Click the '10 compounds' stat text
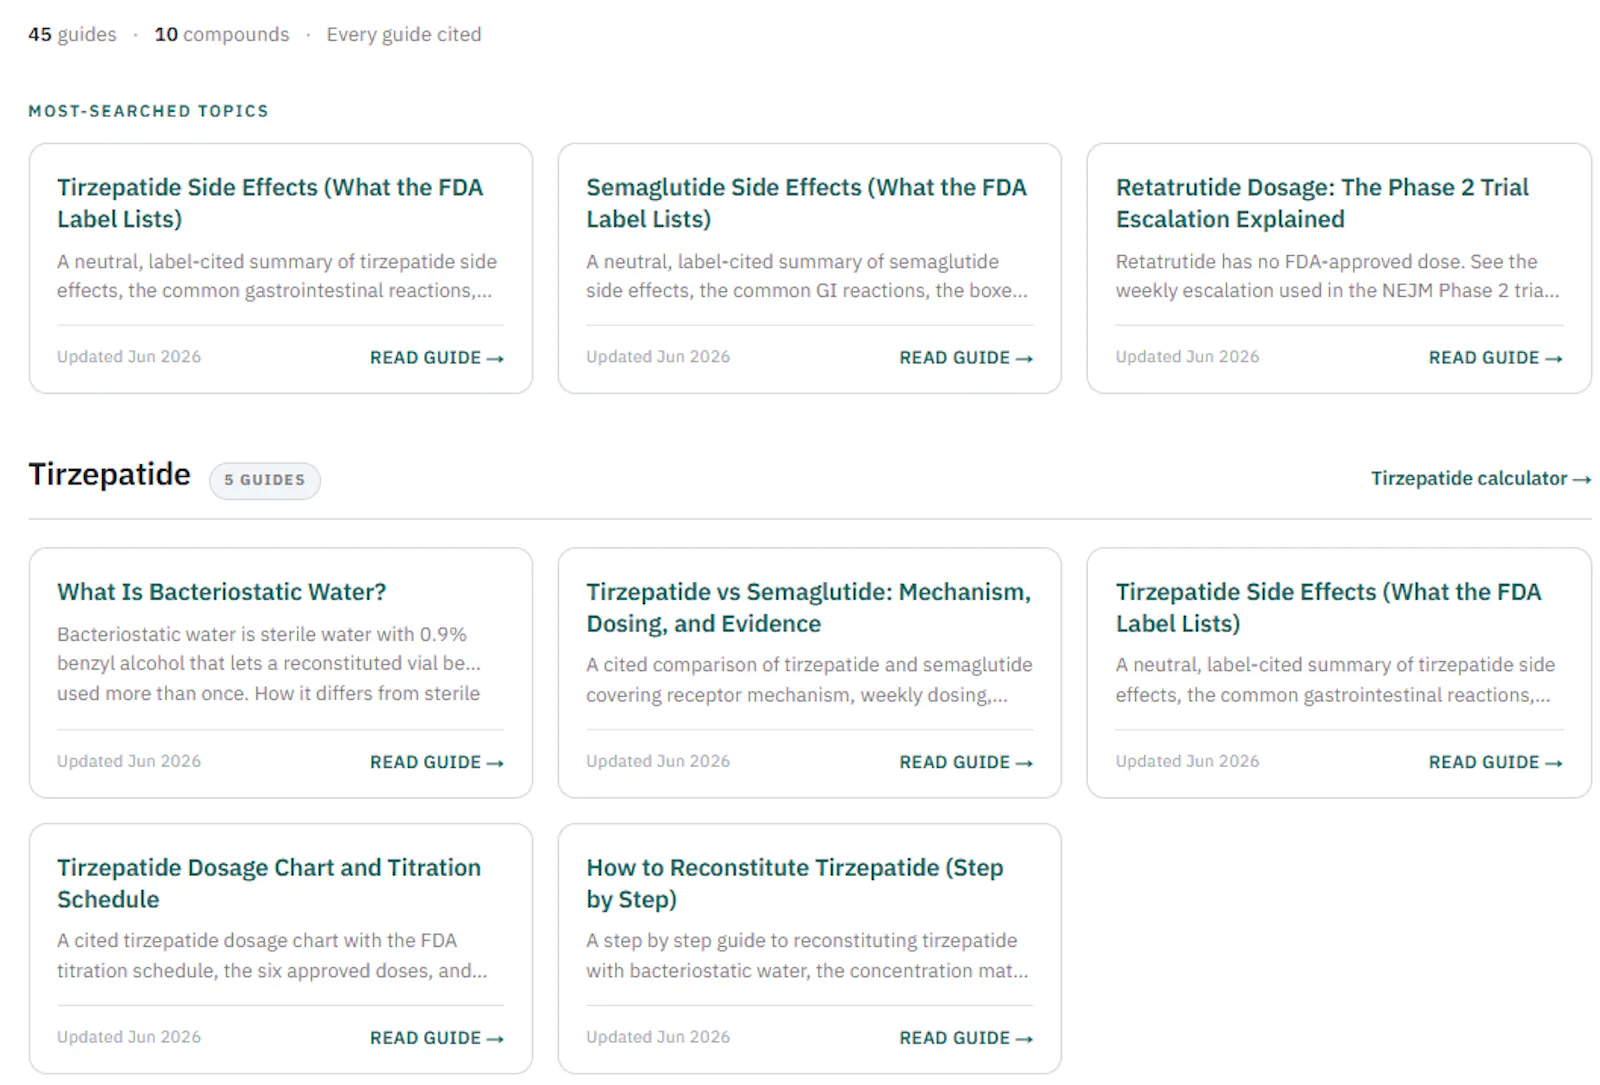The height and width of the screenshot is (1085, 1600). pyautogui.click(x=222, y=34)
